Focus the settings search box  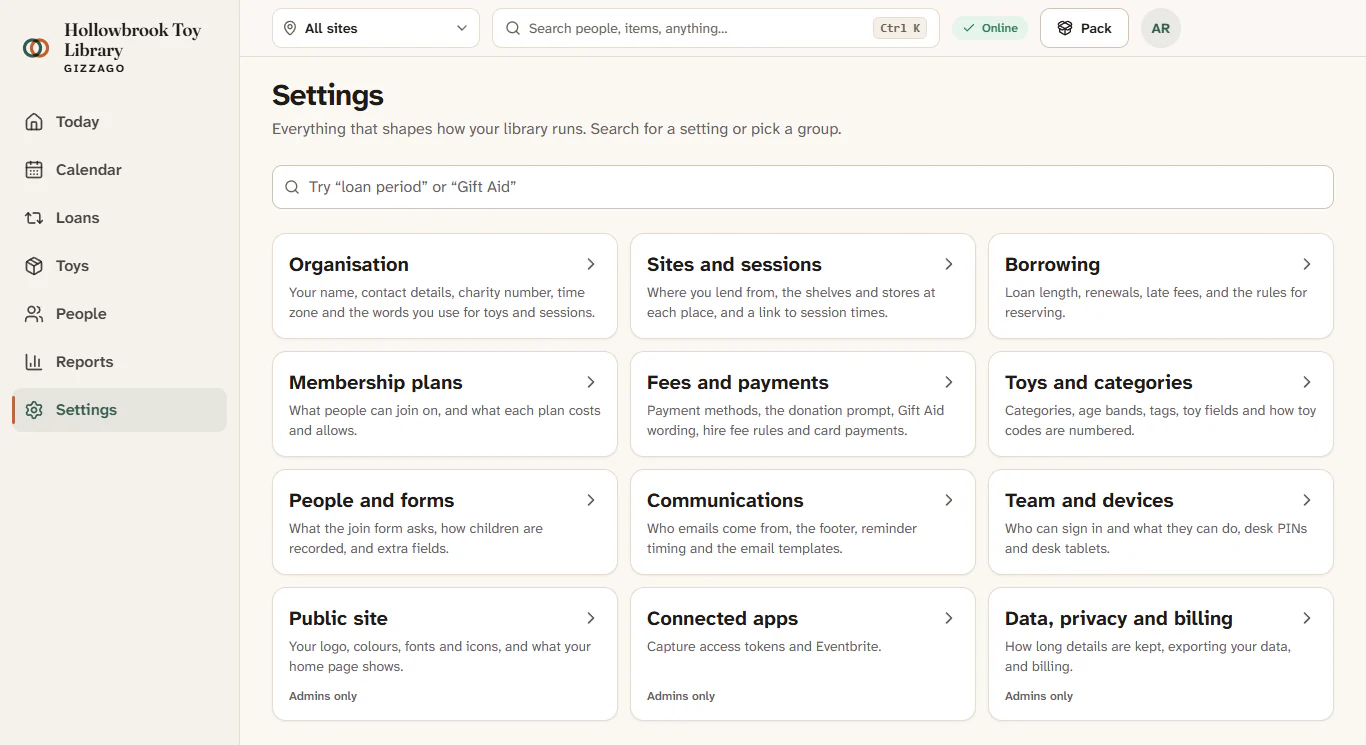[803, 187]
